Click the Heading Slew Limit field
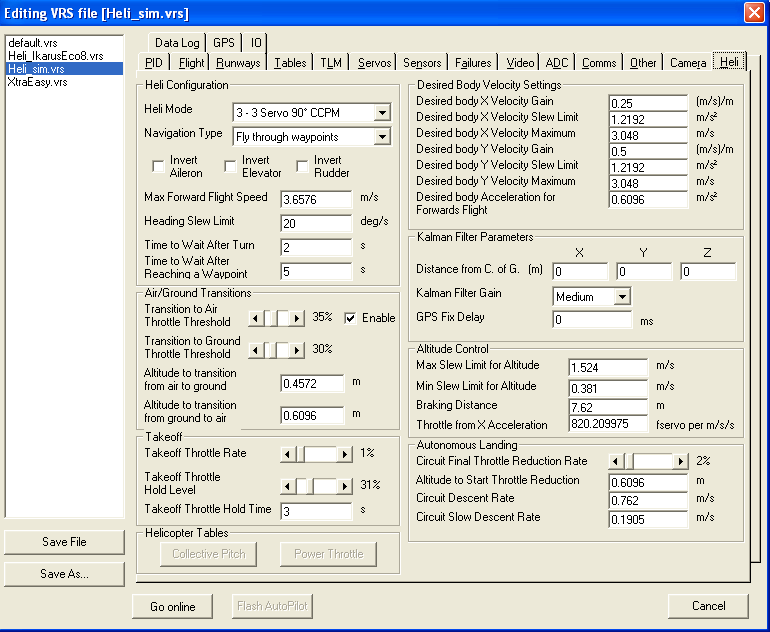Screen dimensions: 770x632 coord(316,223)
